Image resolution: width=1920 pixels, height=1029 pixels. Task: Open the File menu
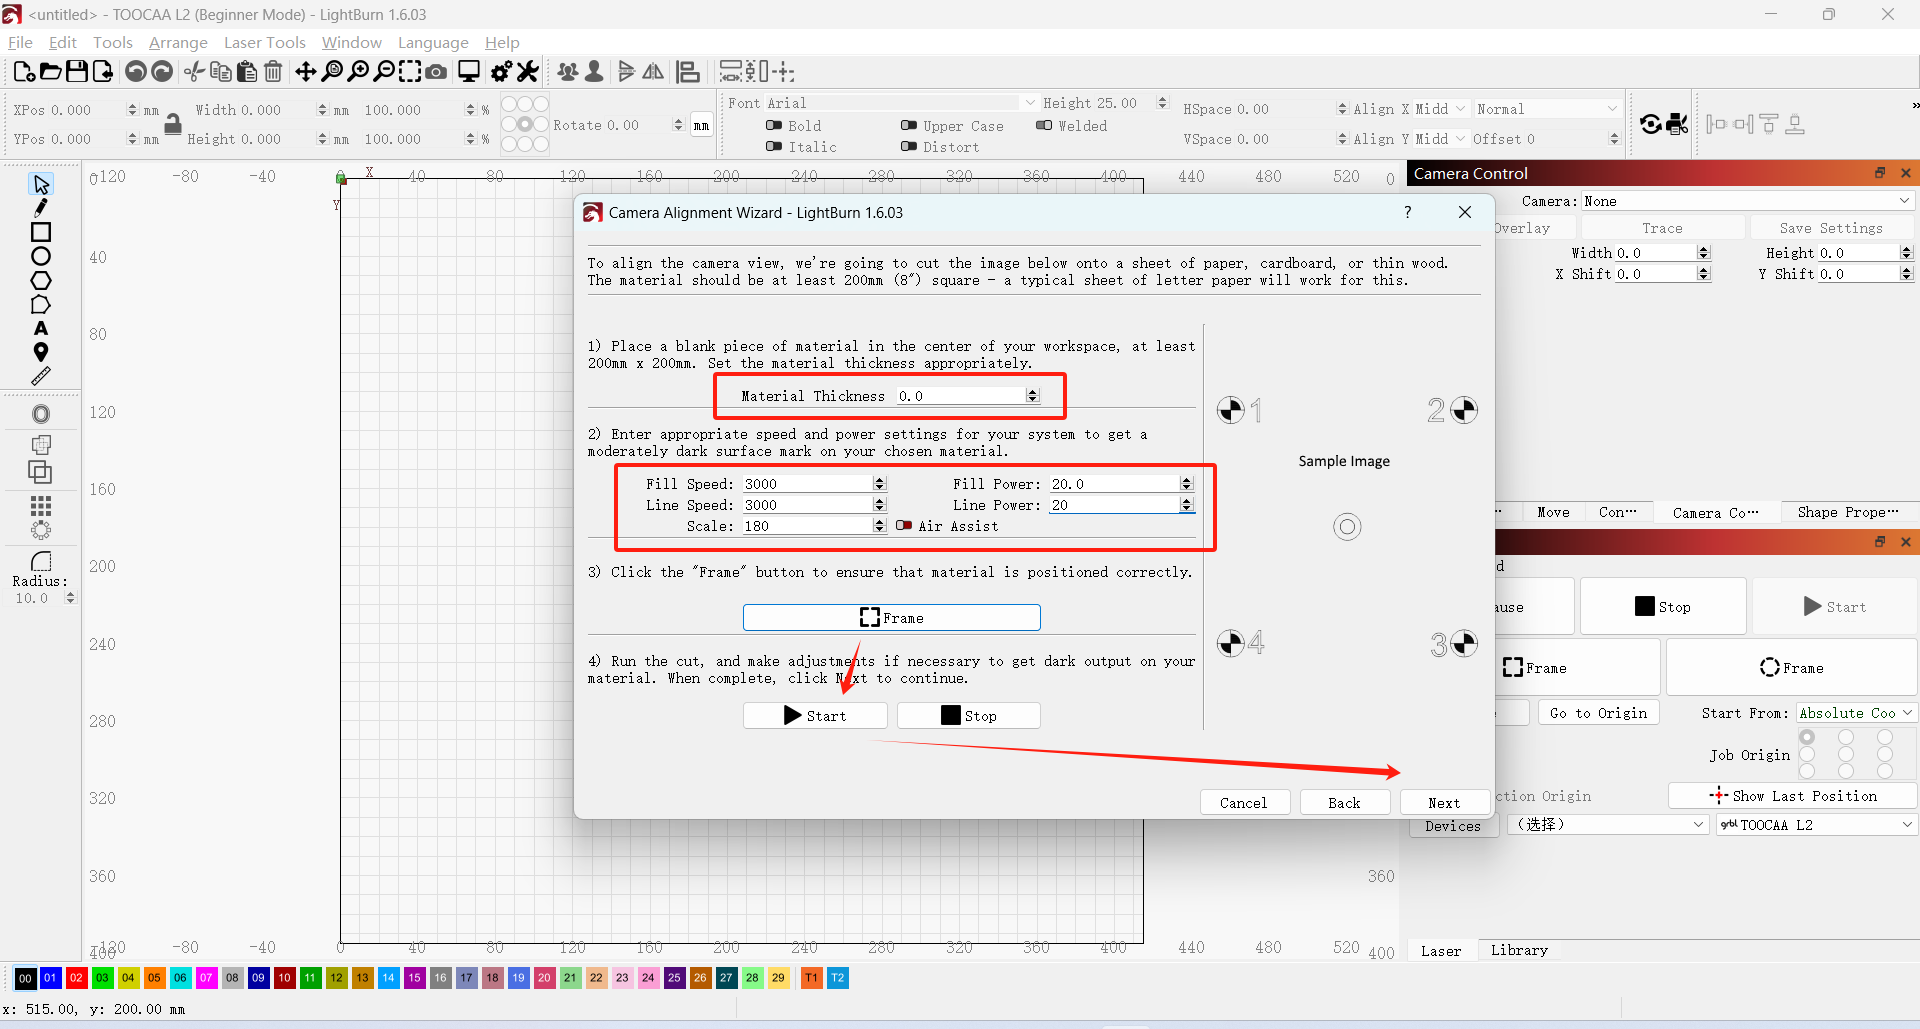pos(20,42)
